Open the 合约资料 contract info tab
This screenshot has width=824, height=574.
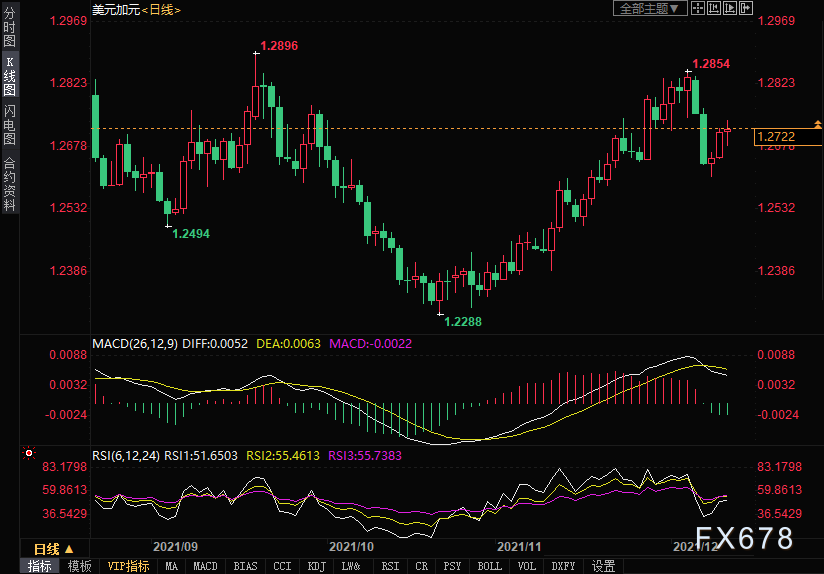[x=9, y=183]
